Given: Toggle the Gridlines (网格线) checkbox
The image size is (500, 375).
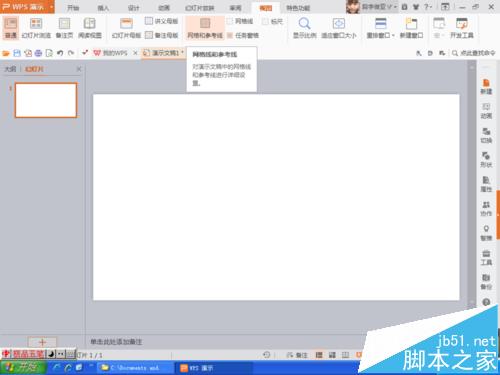Looking at the screenshot, I should (x=230, y=21).
